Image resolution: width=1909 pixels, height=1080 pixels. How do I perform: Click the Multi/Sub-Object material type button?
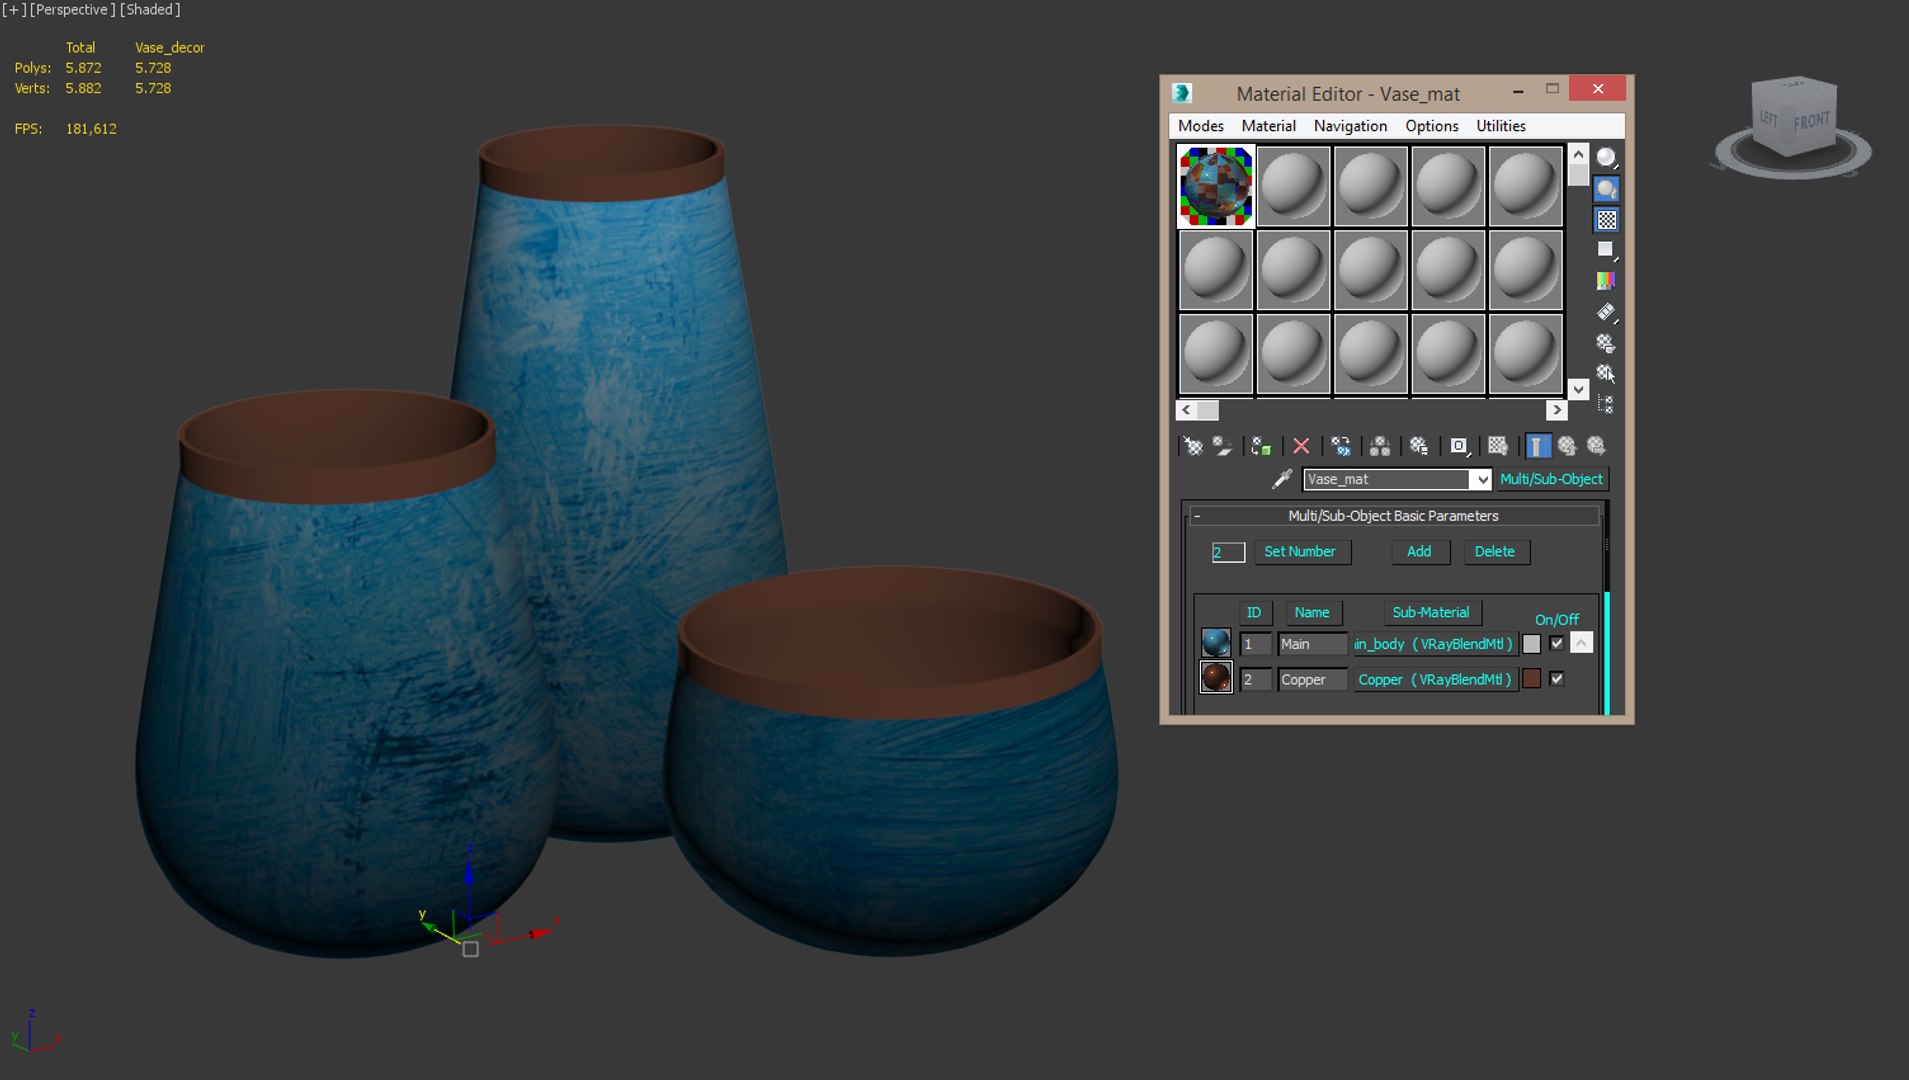[x=1551, y=480]
